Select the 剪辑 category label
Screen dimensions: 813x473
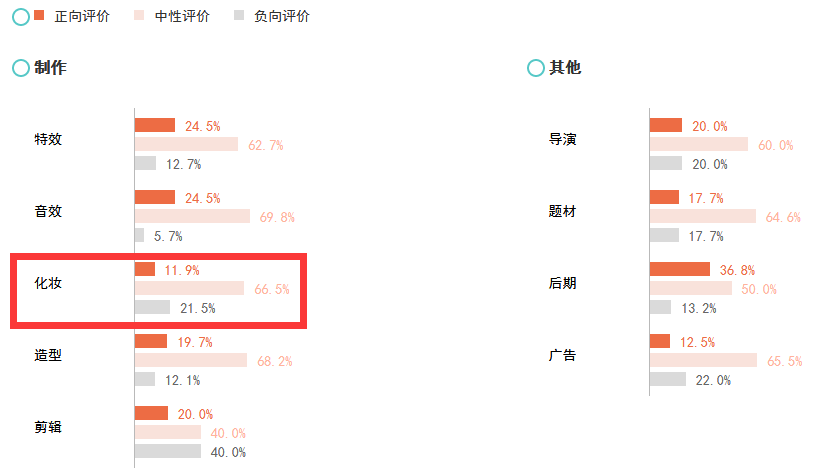click(x=48, y=427)
